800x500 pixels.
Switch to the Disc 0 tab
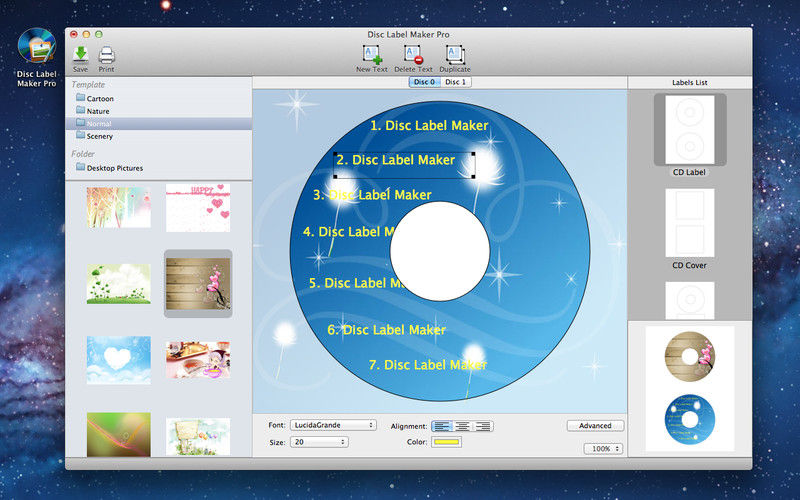point(425,82)
